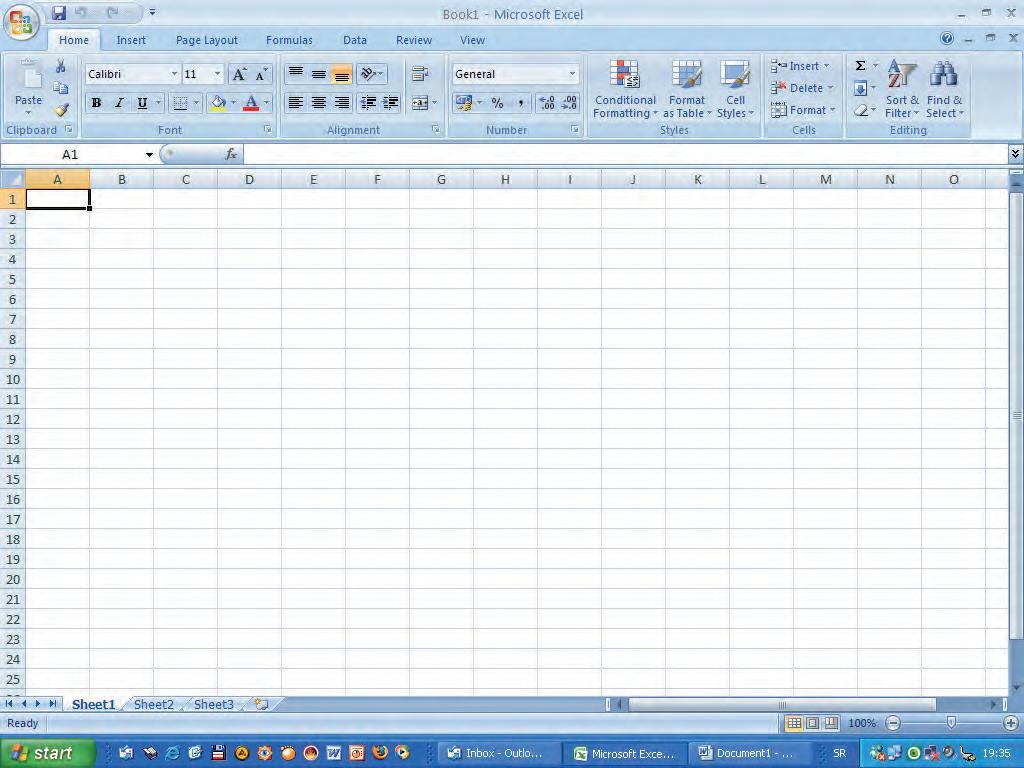The height and width of the screenshot is (768, 1024).
Task: Open the Windows start menu
Action: [47, 753]
